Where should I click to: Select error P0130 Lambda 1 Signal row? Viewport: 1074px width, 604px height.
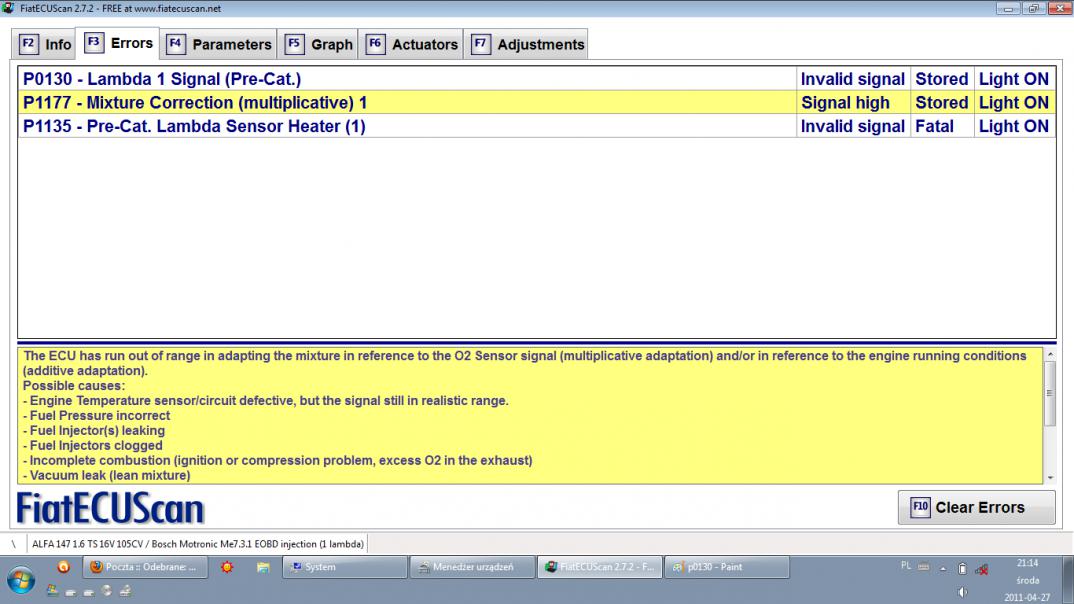(x=537, y=79)
